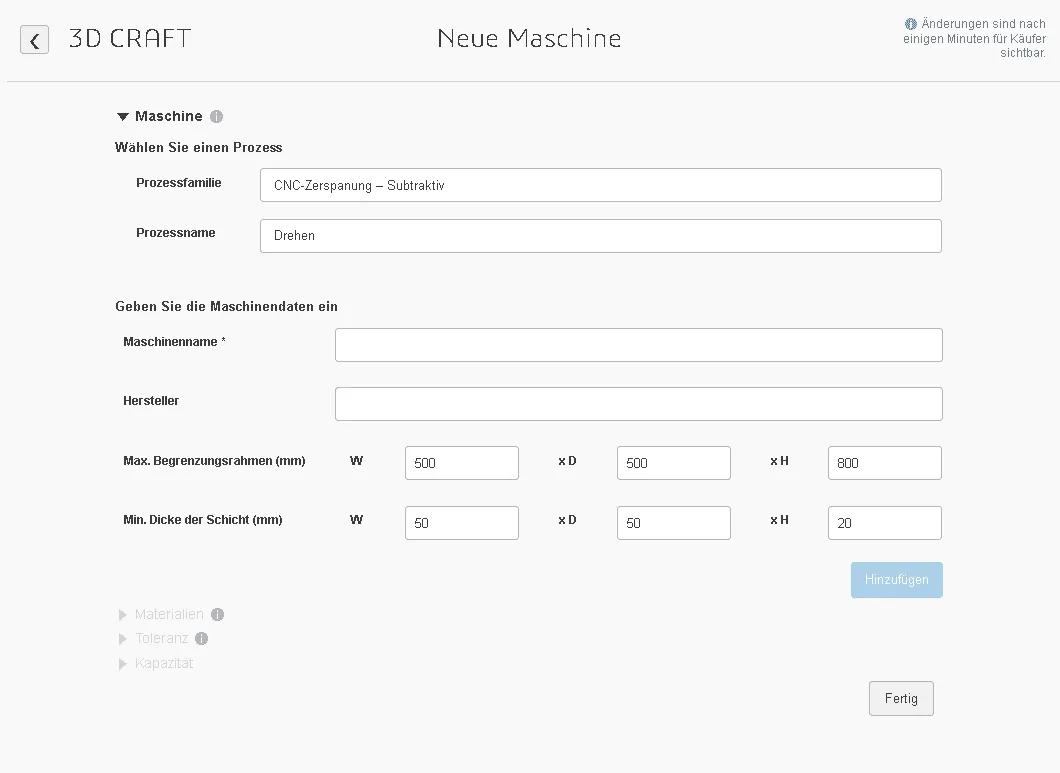Viewport: 1060px width, 773px height.
Task: Select the Min. Dicke H field with 20
Action: [884, 523]
